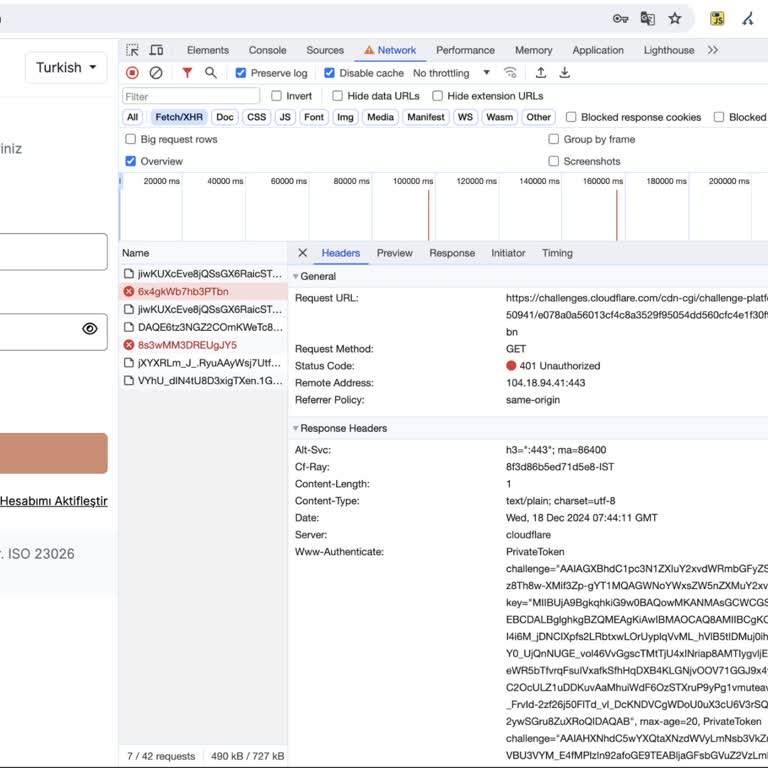Open network search magnifier
The height and width of the screenshot is (768, 768).
[211, 73]
